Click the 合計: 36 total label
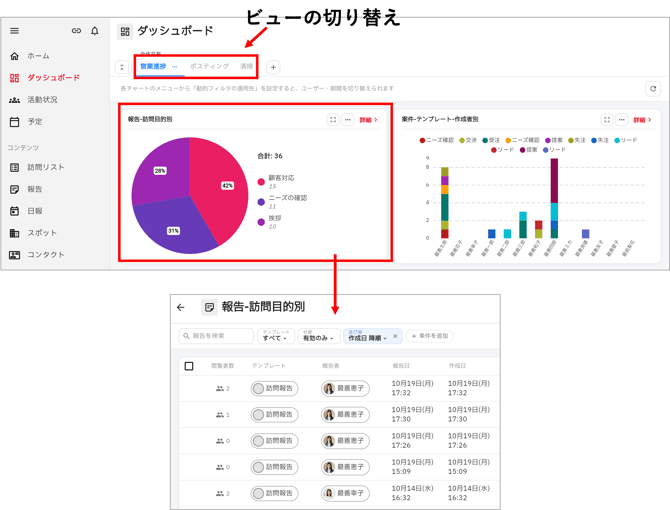 point(270,156)
